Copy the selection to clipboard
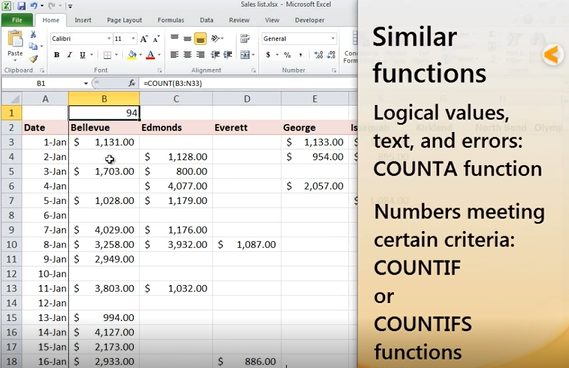The image size is (569, 368). click(x=33, y=46)
